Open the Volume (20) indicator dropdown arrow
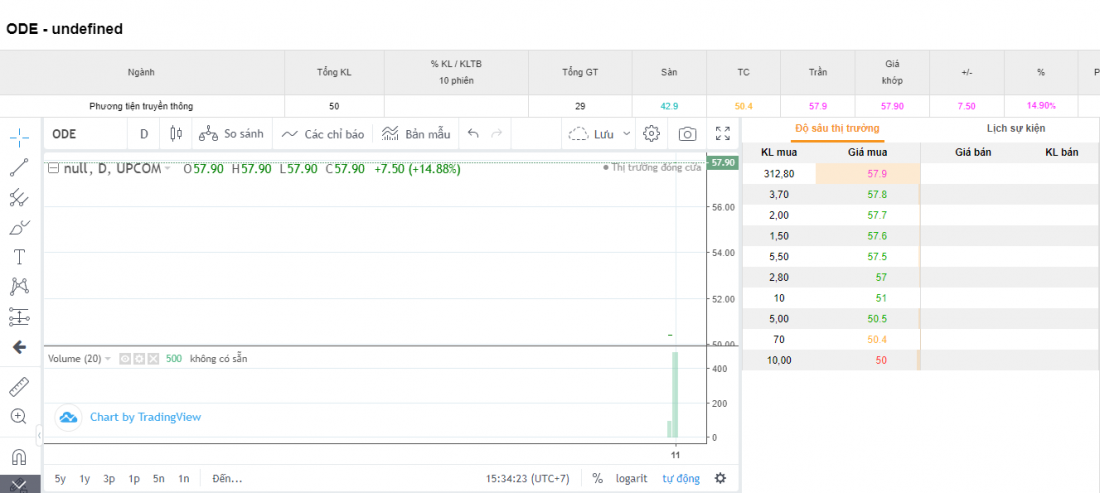 pyautogui.click(x=108, y=359)
